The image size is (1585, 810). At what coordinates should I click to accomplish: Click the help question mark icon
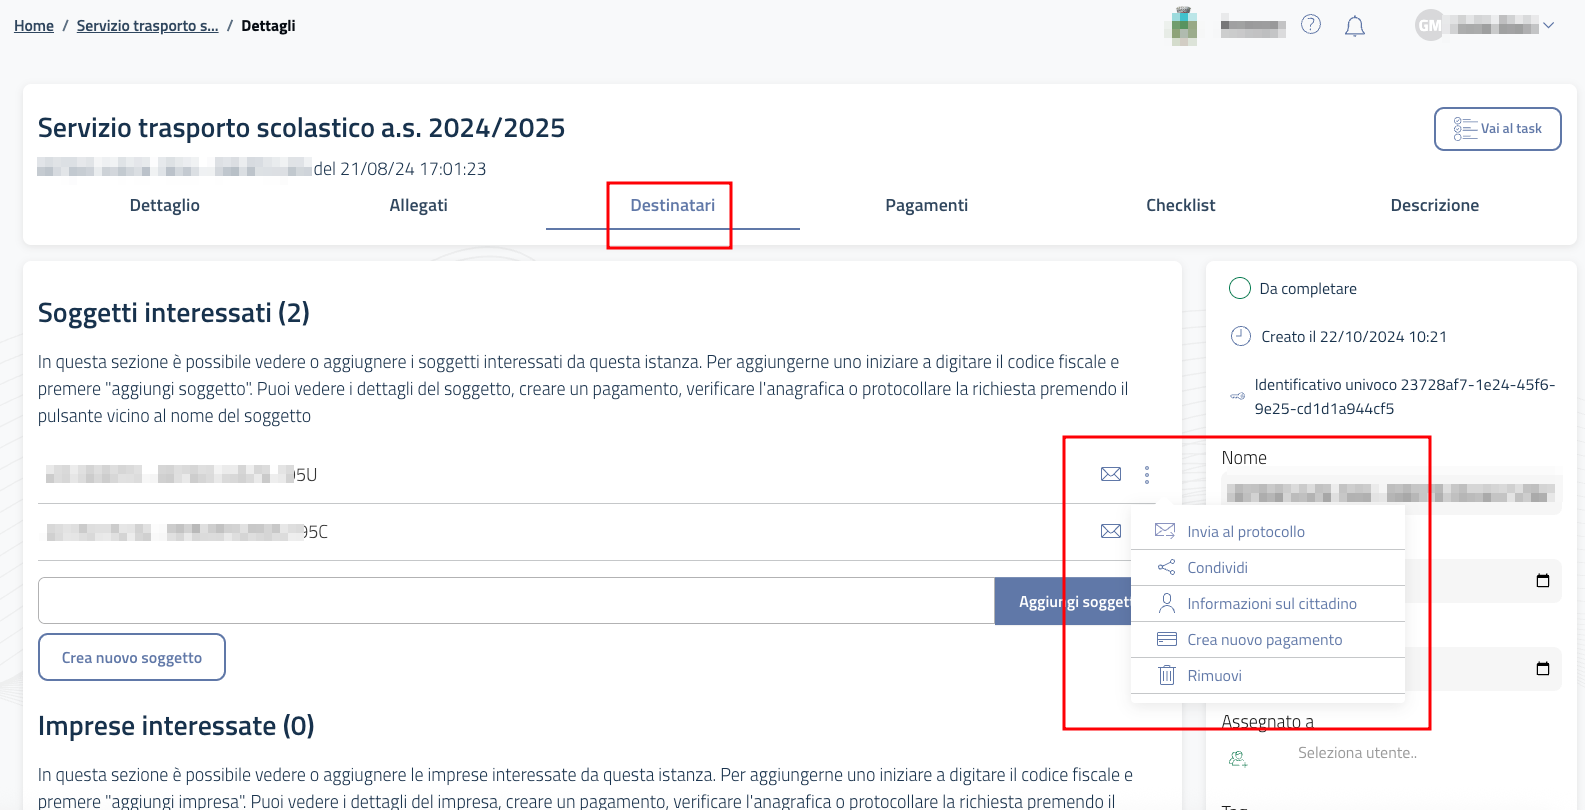click(1310, 25)
